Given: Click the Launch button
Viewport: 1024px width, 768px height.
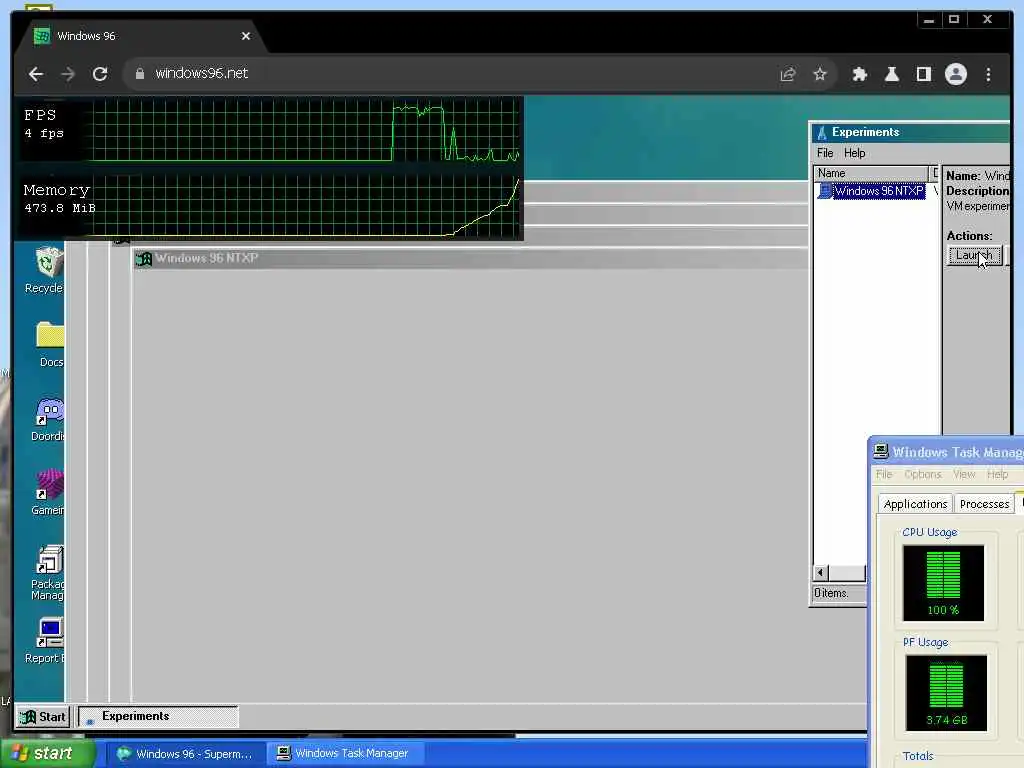Looking at the screenshot, I should pos(974,255).
